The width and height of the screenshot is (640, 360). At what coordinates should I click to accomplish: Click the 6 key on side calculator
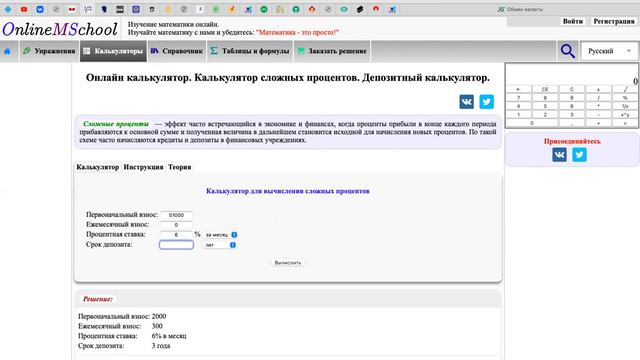coord(572,106)
